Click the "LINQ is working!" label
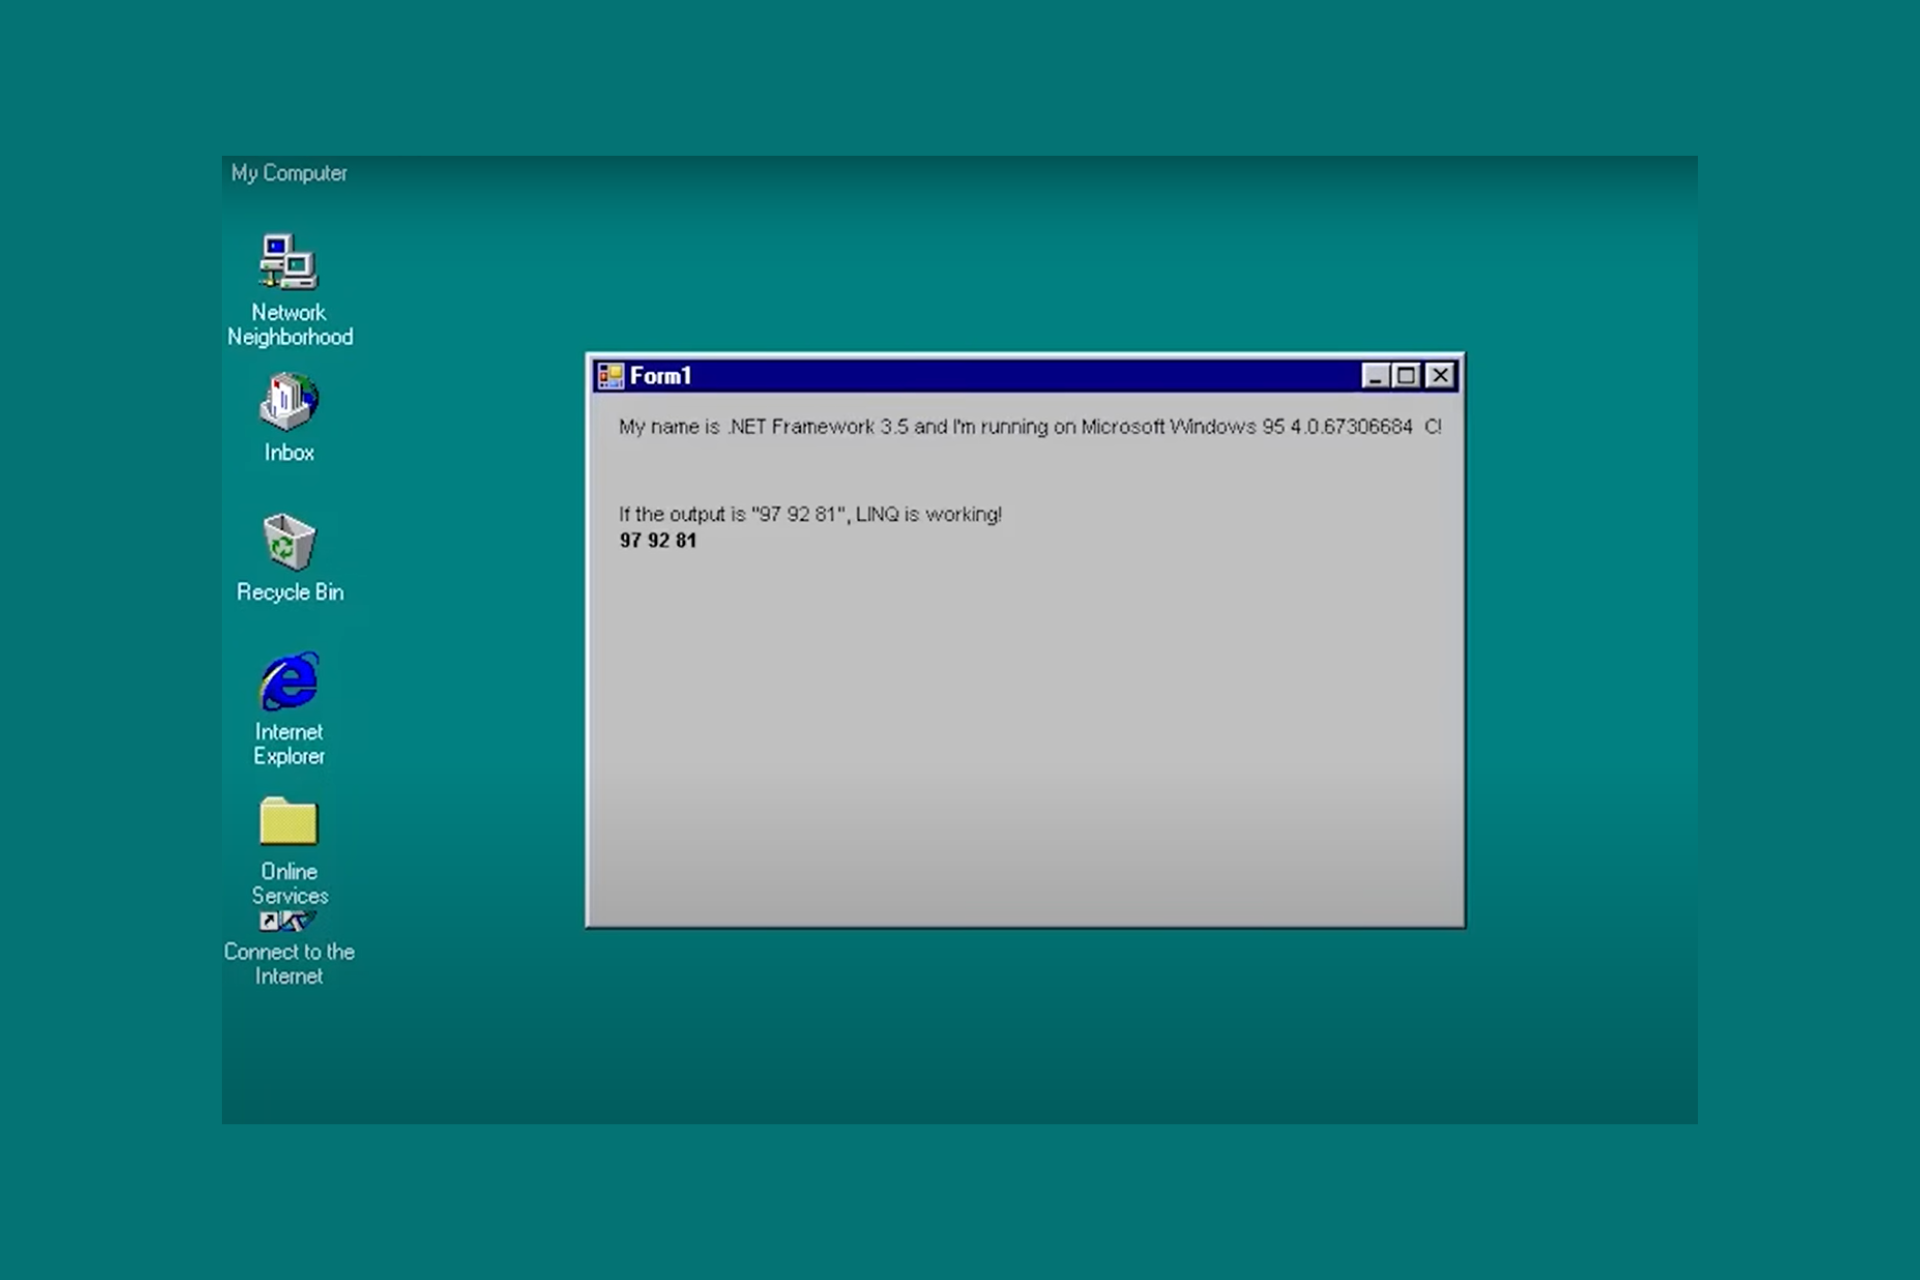This screenshot has width=1920, height=1280. 810,514
